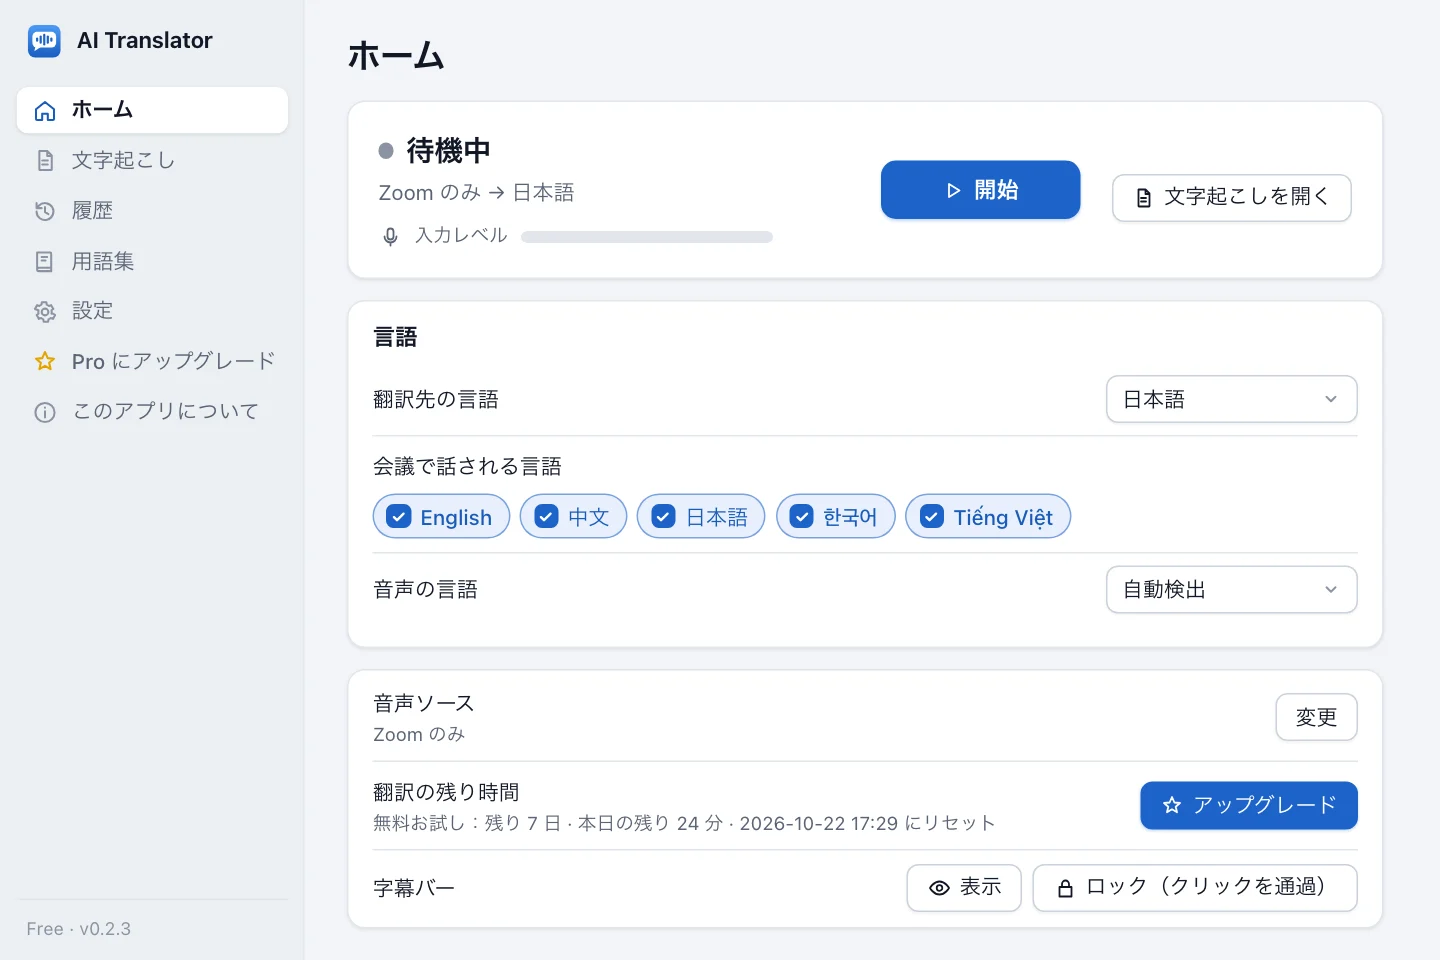Click the 会議で話される言語 label
1440x960 pixels.
pyautogui.click(x=467, y=467)
